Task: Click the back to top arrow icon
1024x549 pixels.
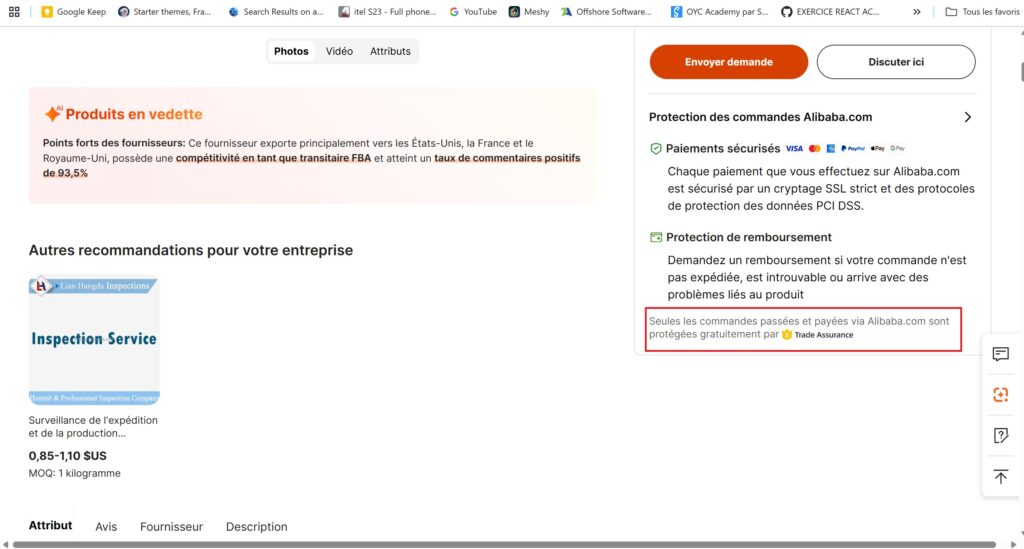Action: pos(1000,477)
